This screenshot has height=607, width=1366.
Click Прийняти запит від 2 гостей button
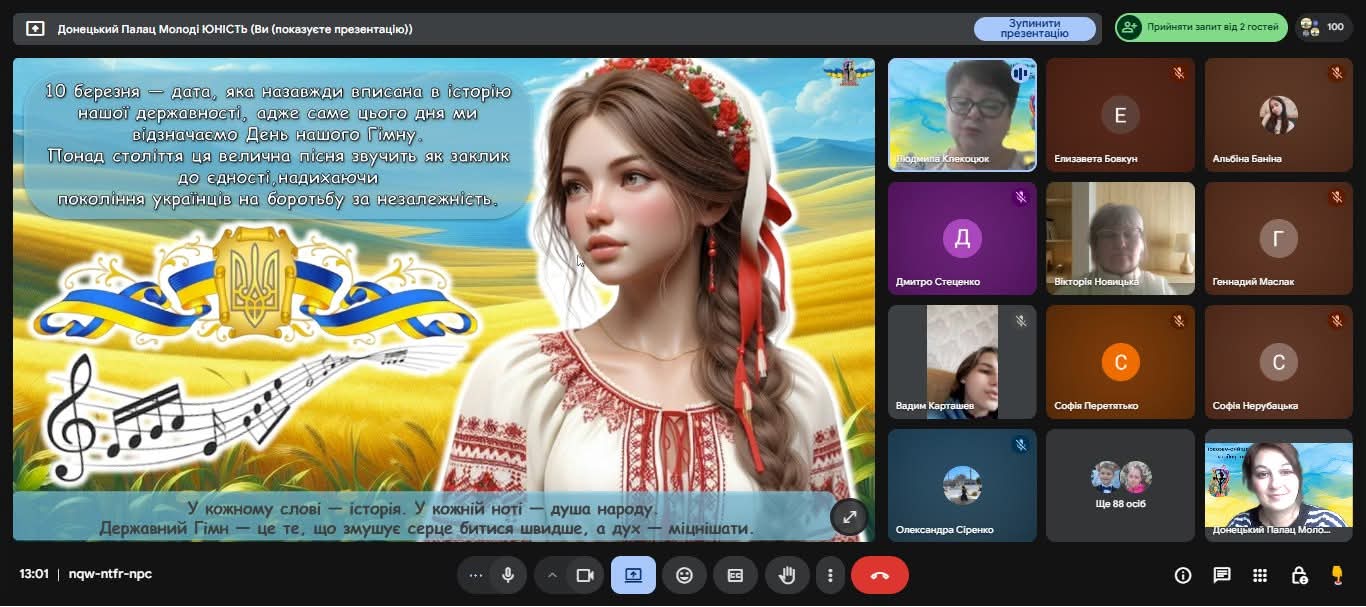tap(1200, 27)
